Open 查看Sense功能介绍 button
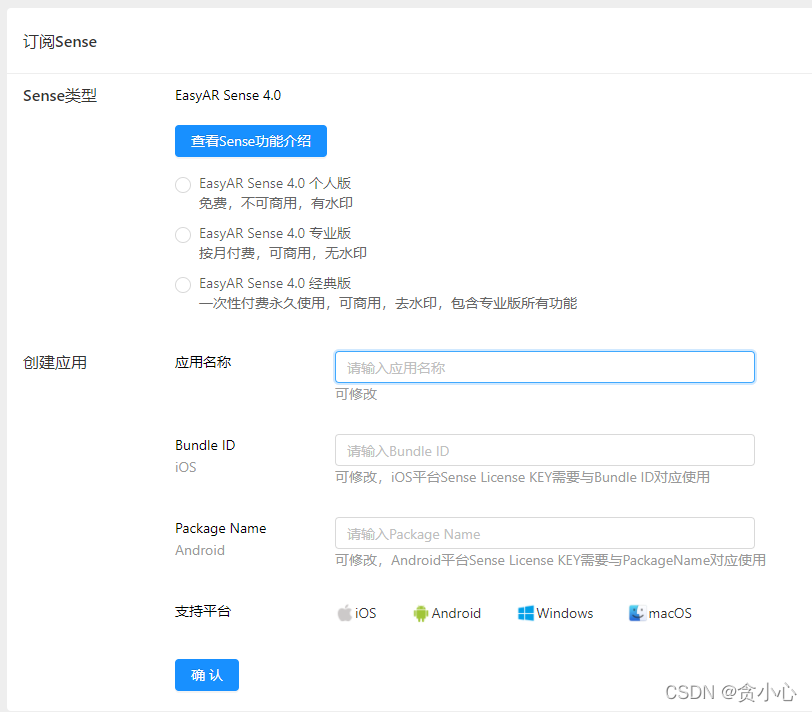The height and width of the screenshot is (712, 812). pos(251,141)
